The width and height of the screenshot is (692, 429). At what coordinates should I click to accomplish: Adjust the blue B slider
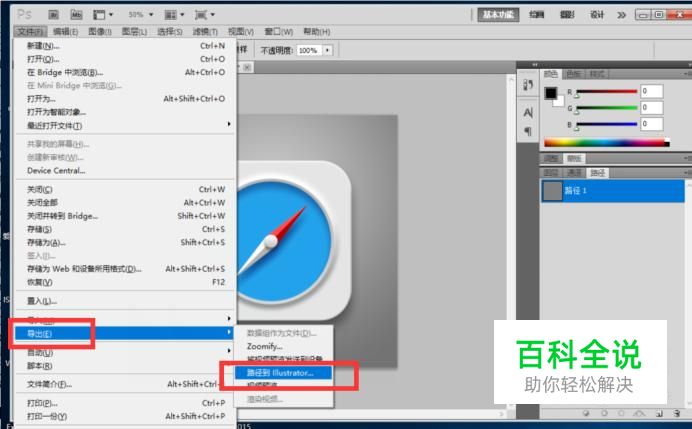[x=607, y=124]
